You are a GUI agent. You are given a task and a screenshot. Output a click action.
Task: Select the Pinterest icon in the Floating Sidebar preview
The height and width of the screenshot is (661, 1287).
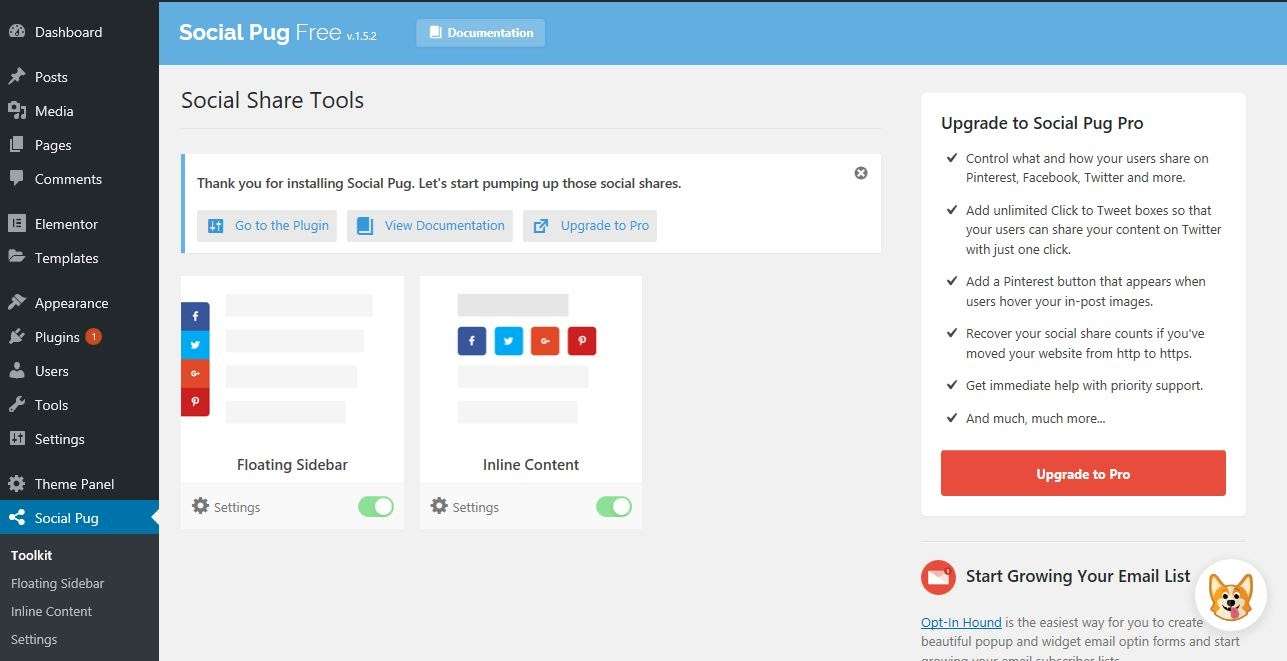coord(195,401)
